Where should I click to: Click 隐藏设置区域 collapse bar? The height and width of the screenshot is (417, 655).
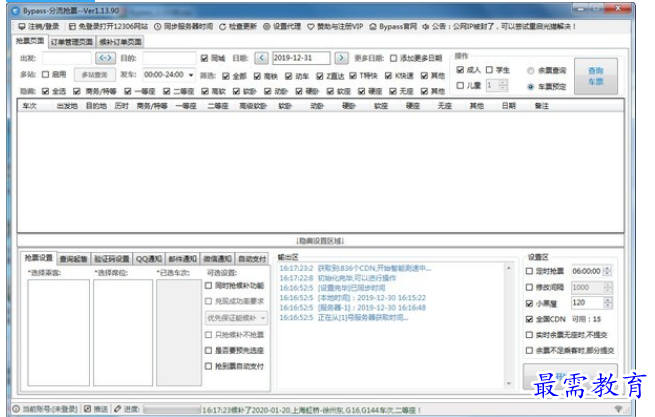320,241
